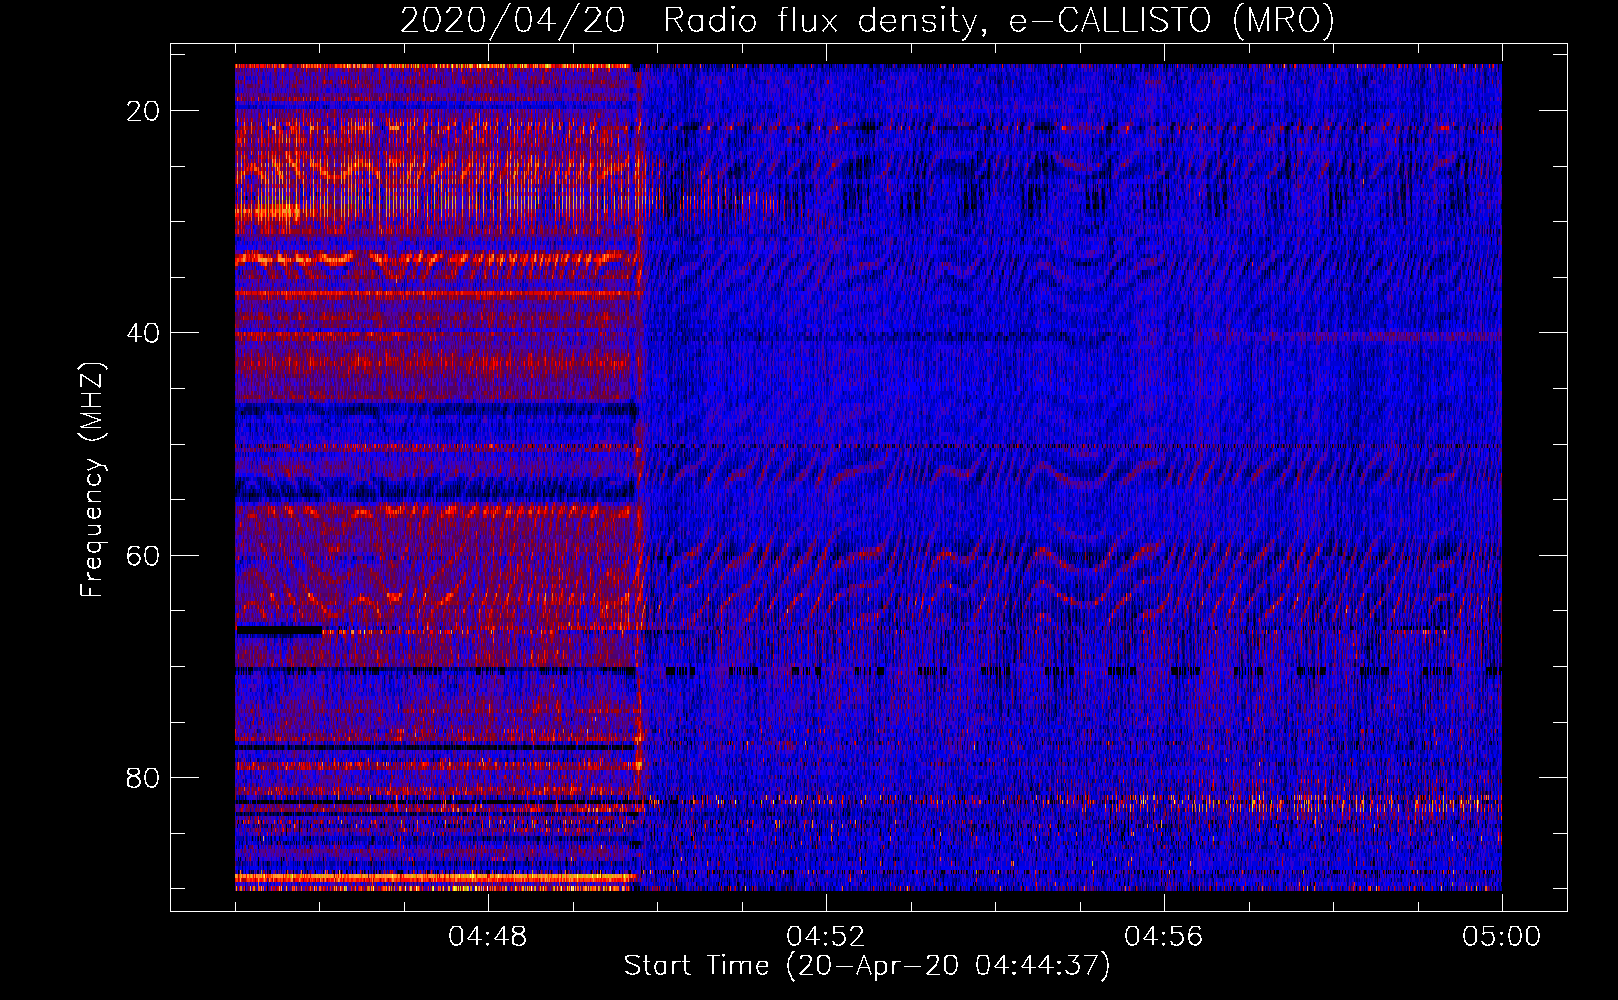Click the '20' frequency tick label
The height and width of the screenshot is (1000, 1618).
click(x=143, y=111)
